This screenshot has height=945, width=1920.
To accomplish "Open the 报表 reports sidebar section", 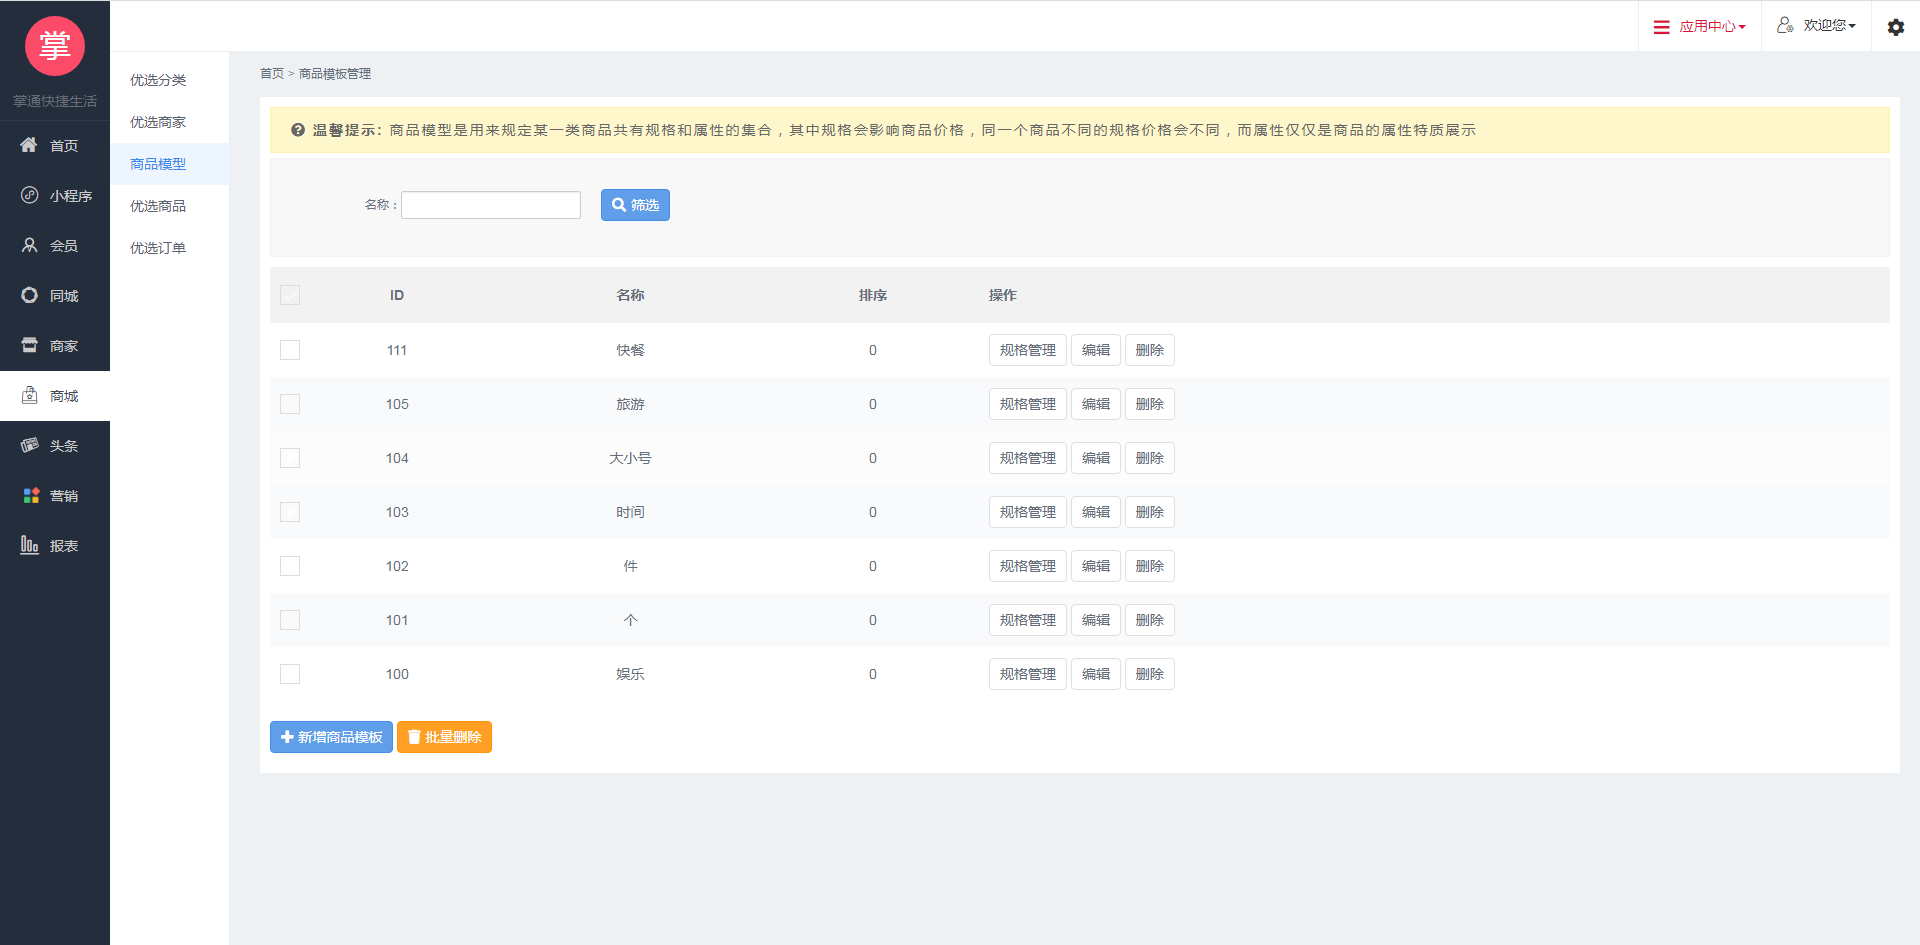I will click(55, 546).
